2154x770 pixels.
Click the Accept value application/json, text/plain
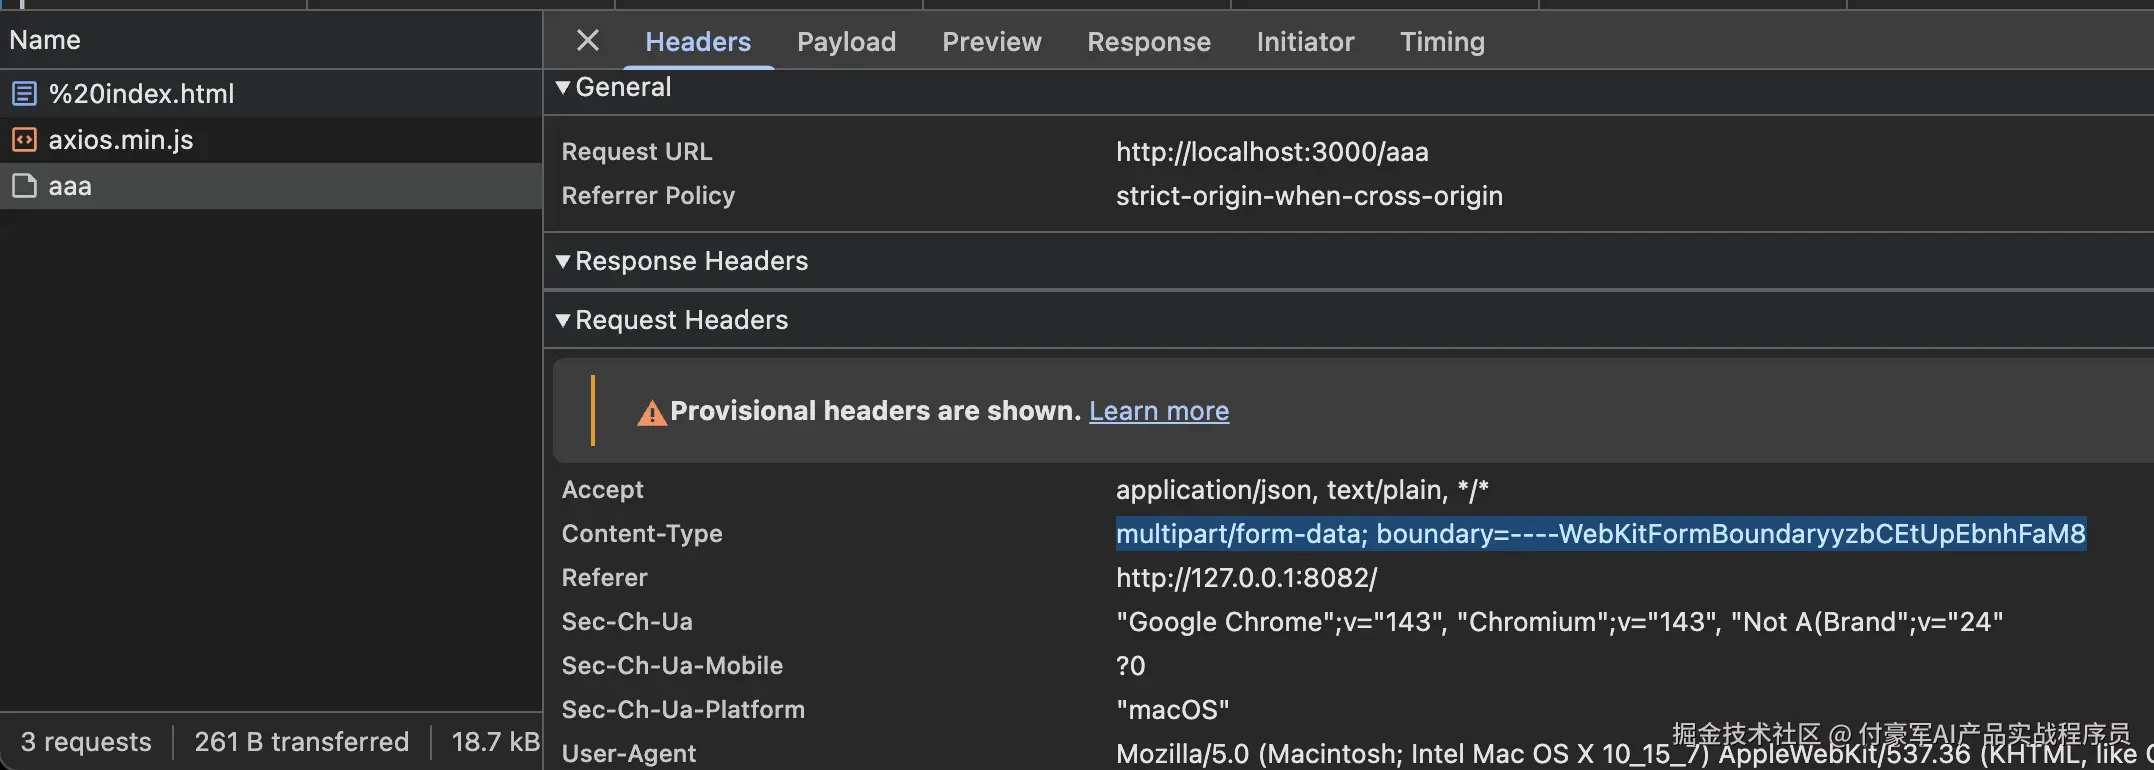coord(1302,490)
